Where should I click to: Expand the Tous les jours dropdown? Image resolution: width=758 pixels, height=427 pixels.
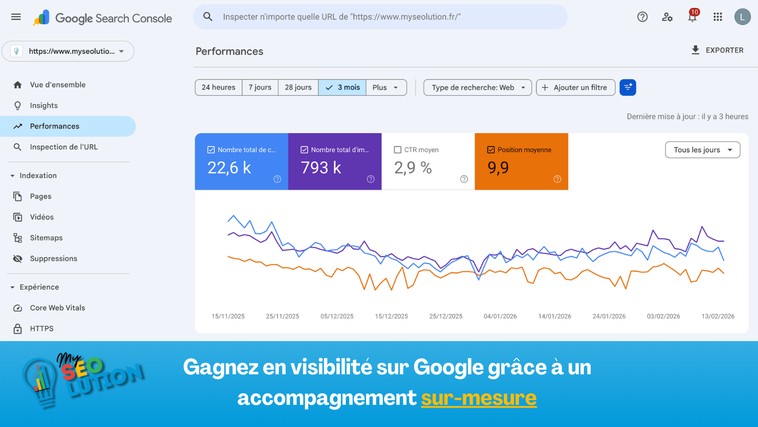coord(702,150)
